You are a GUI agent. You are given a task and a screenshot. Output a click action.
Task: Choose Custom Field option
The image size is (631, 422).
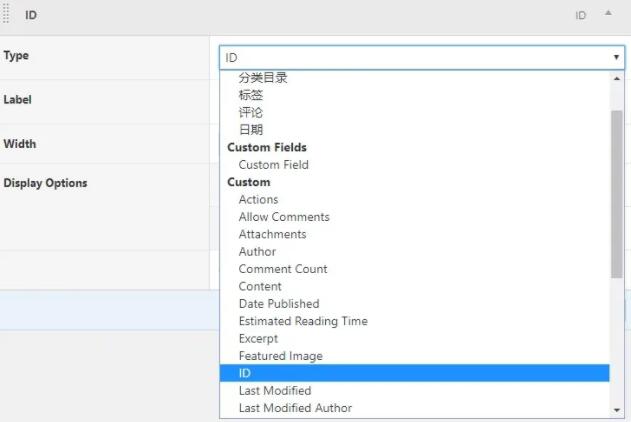pyautogui.click(x=414, y=165)
